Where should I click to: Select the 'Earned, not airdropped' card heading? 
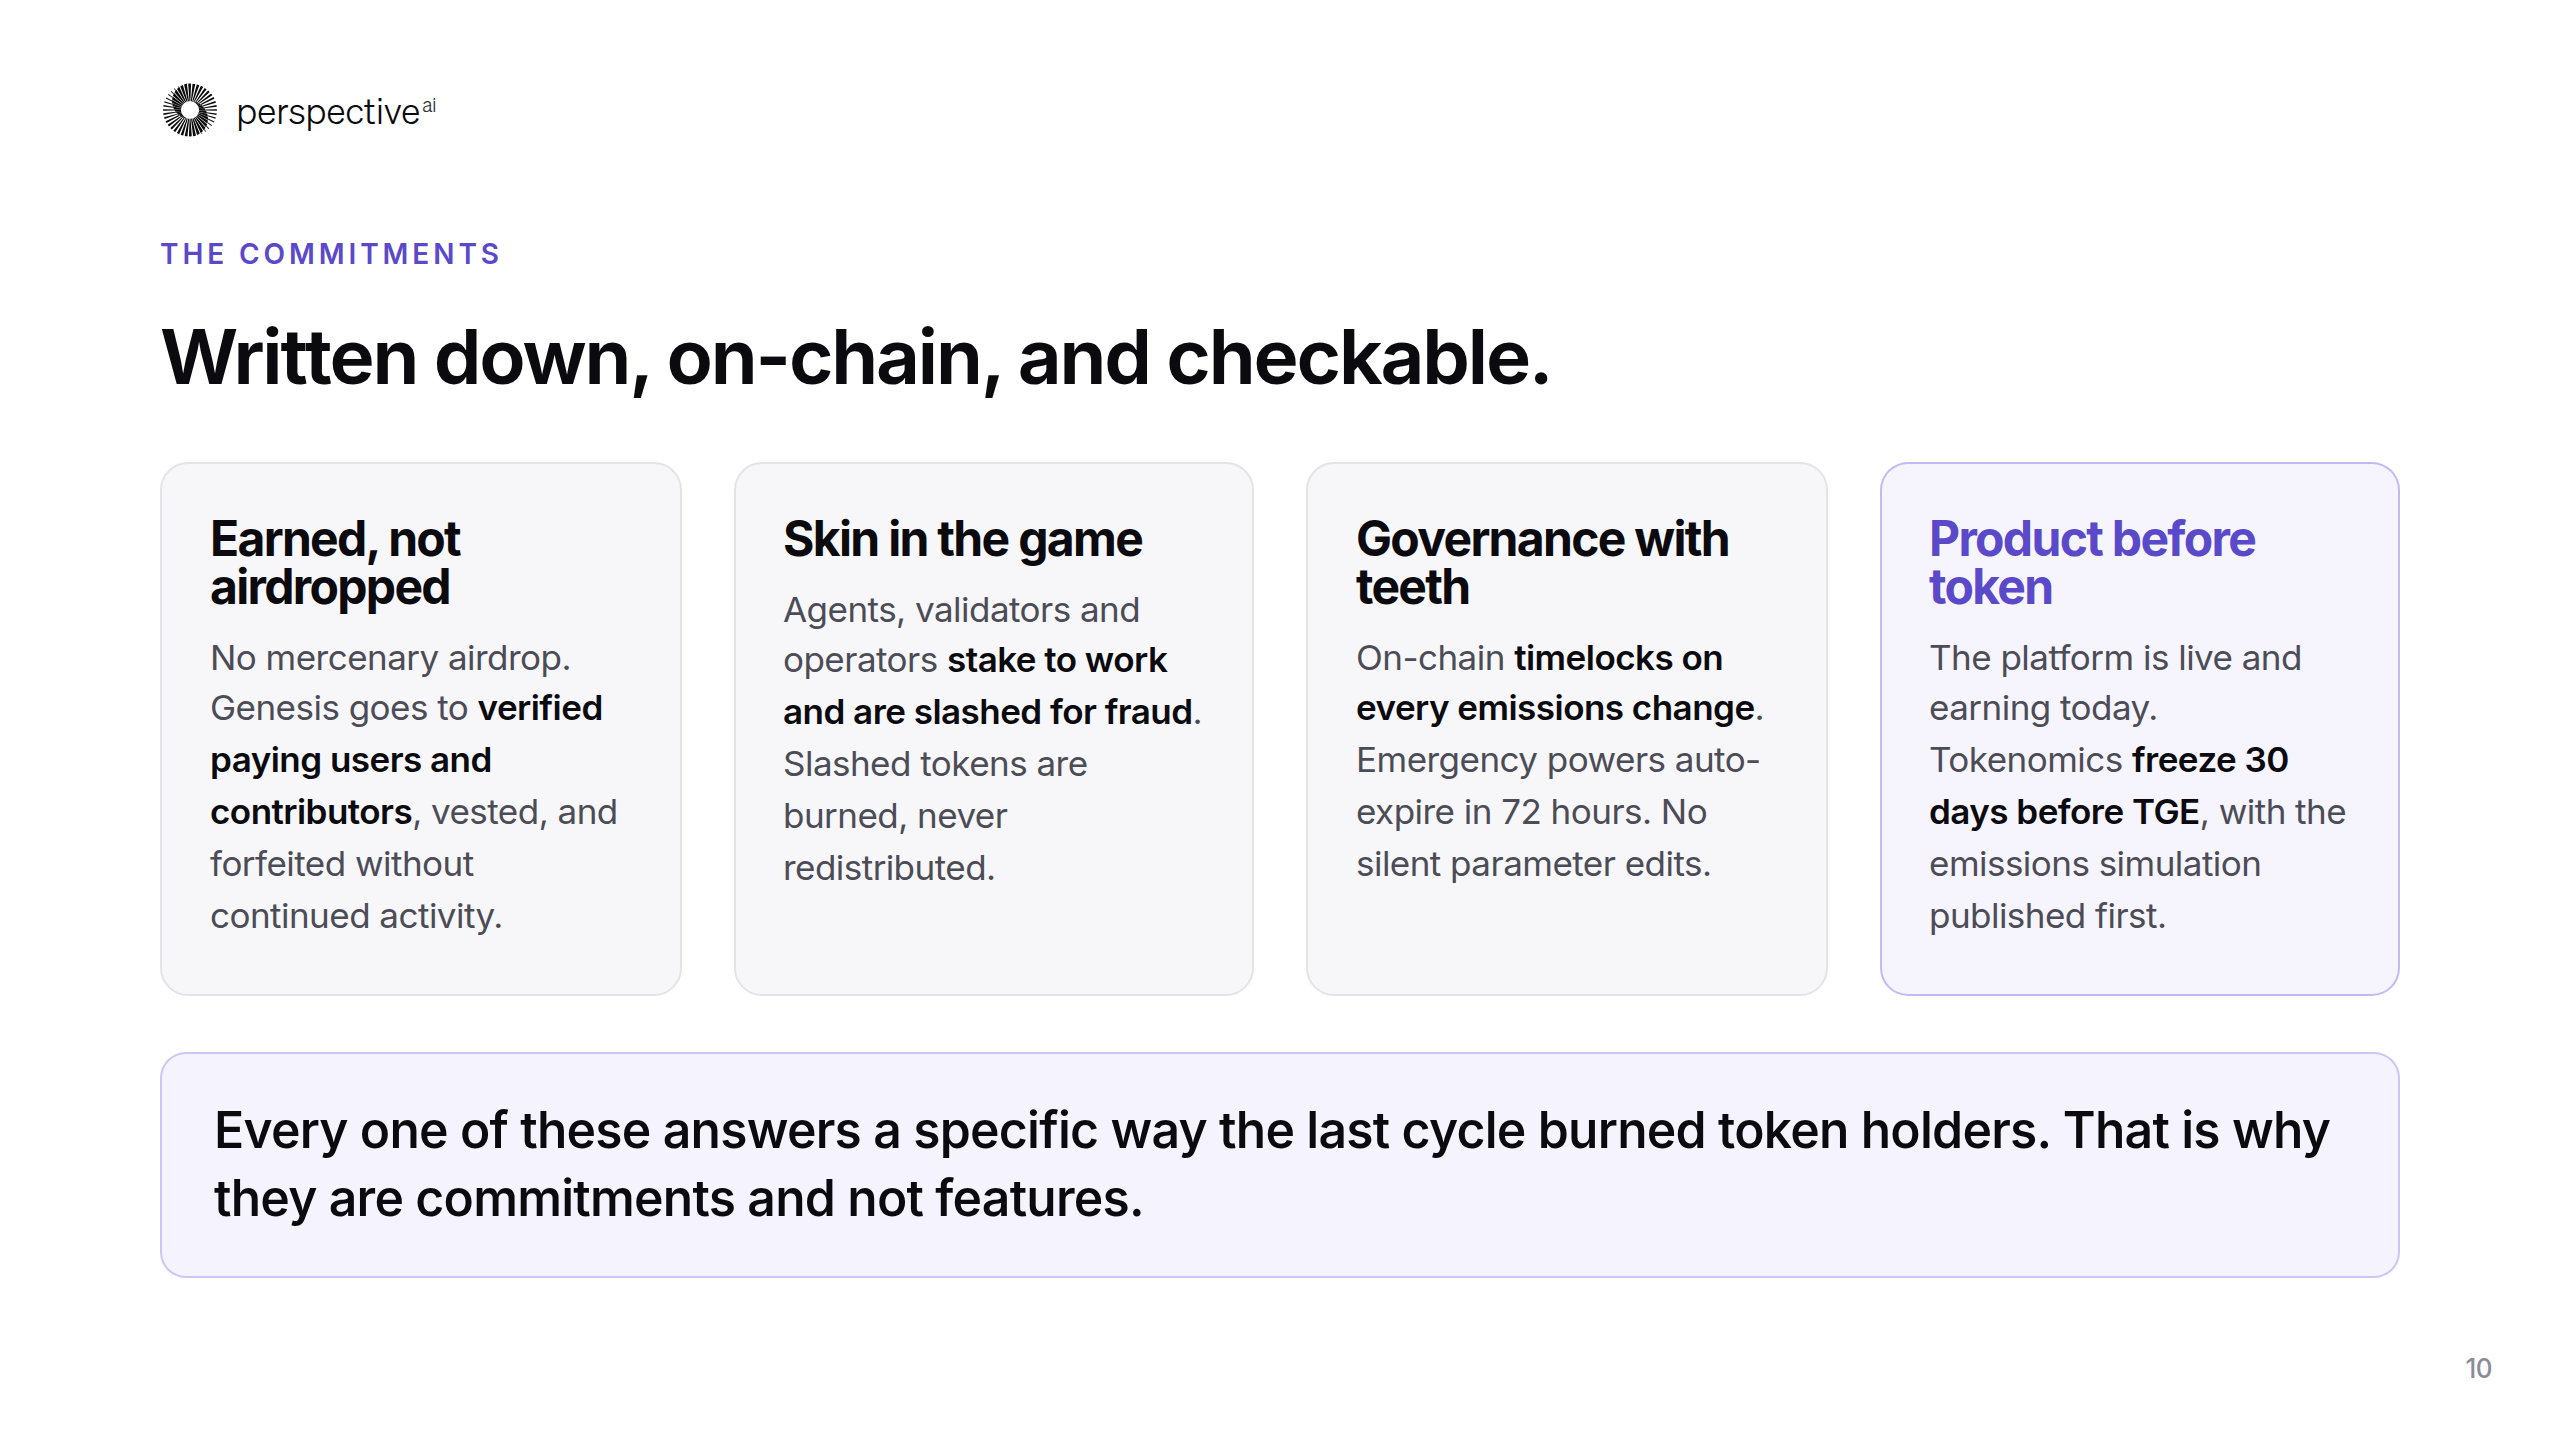click(x=335, y=563)
